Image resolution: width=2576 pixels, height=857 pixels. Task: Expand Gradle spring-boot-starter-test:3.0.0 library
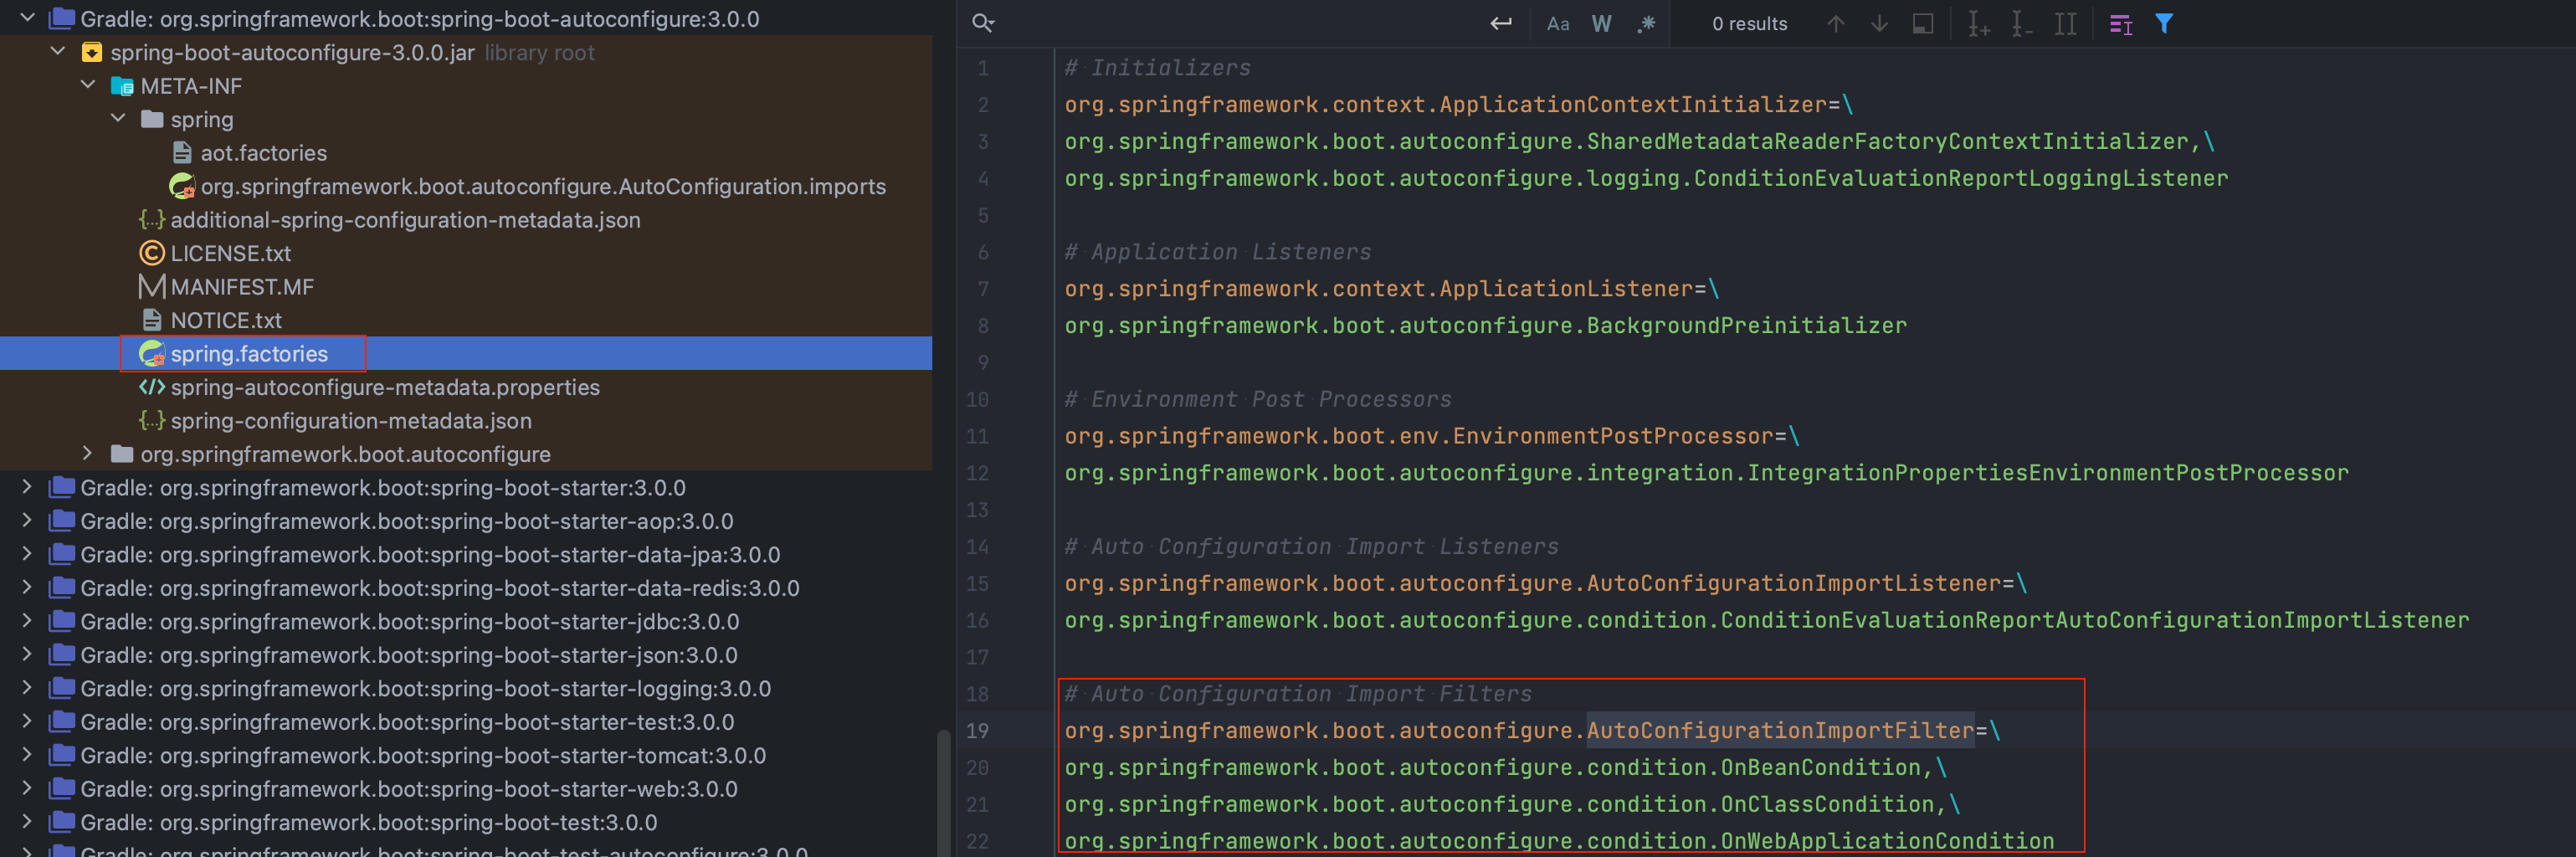28,721
